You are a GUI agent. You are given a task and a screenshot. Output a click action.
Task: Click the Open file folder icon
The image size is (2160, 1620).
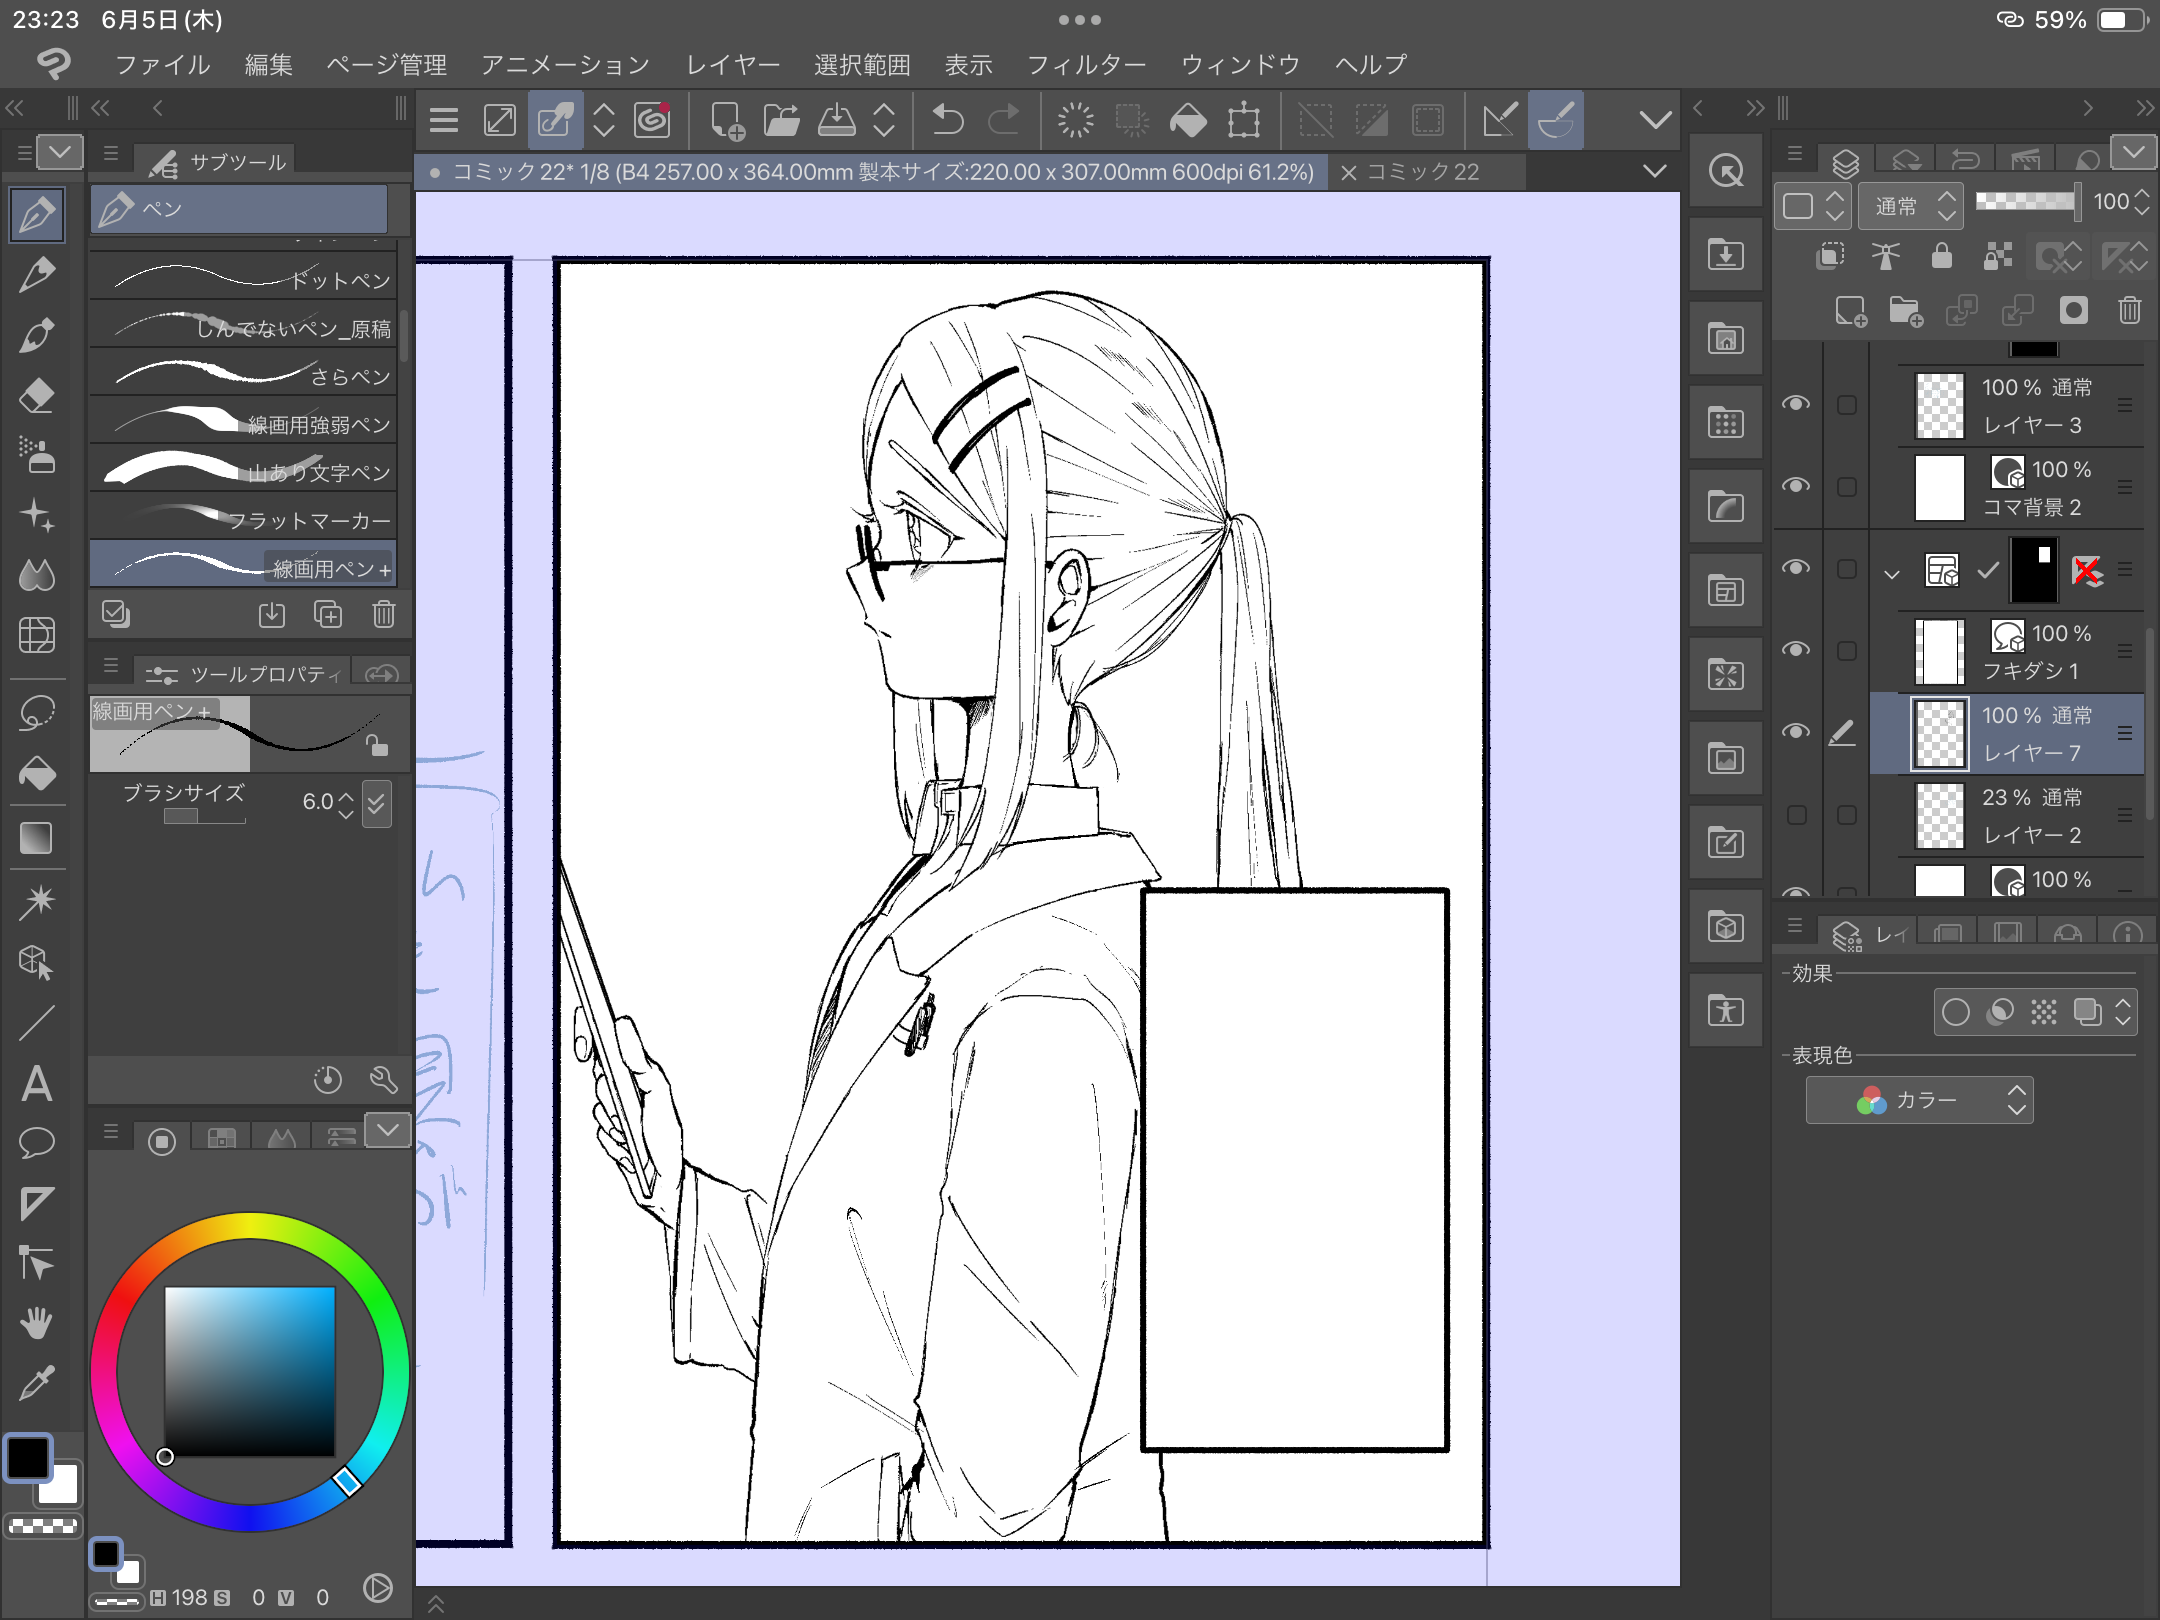click(781, 121)
